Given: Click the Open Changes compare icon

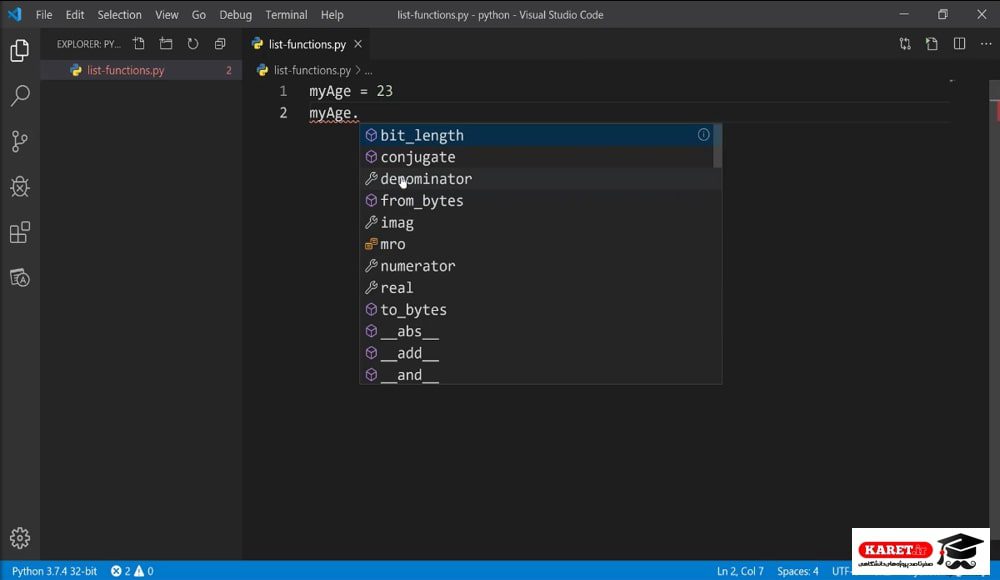Looking at the screenshot, I should pyautogui.click(x=905, y=43).
